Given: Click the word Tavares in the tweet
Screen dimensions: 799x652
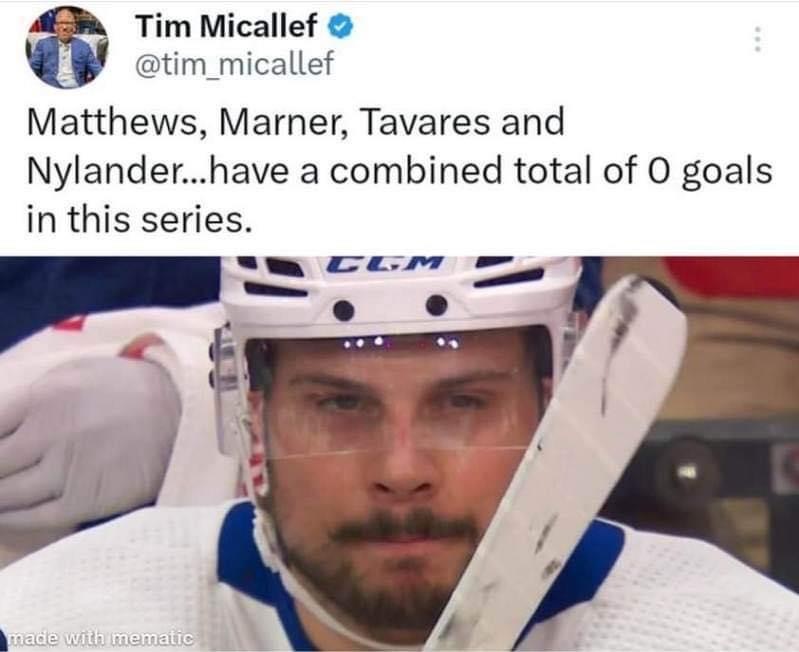Looking at the screenshot, I should tap(425, 123).
